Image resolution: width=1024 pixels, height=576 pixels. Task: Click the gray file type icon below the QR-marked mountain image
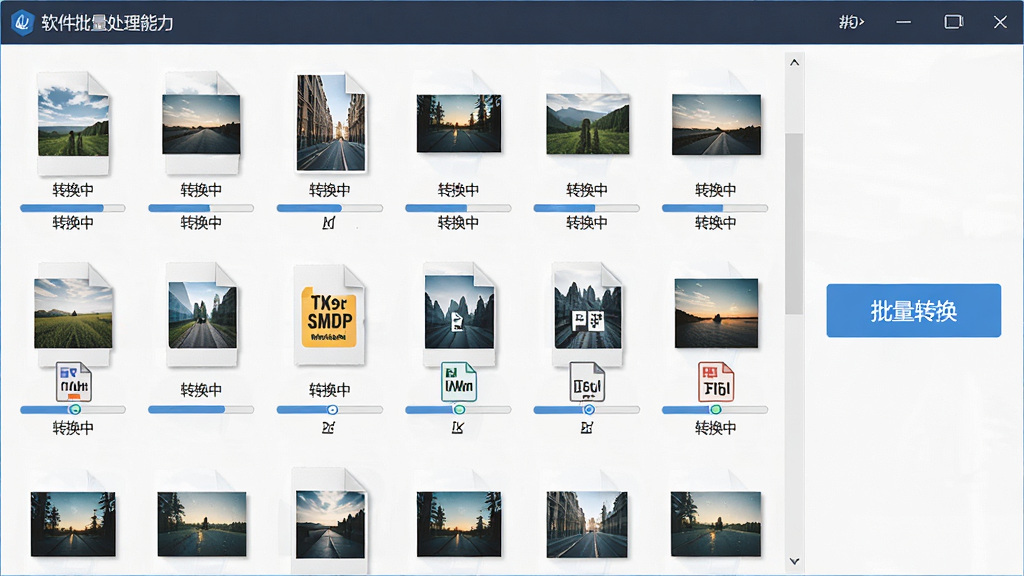(x=587, y=381)
